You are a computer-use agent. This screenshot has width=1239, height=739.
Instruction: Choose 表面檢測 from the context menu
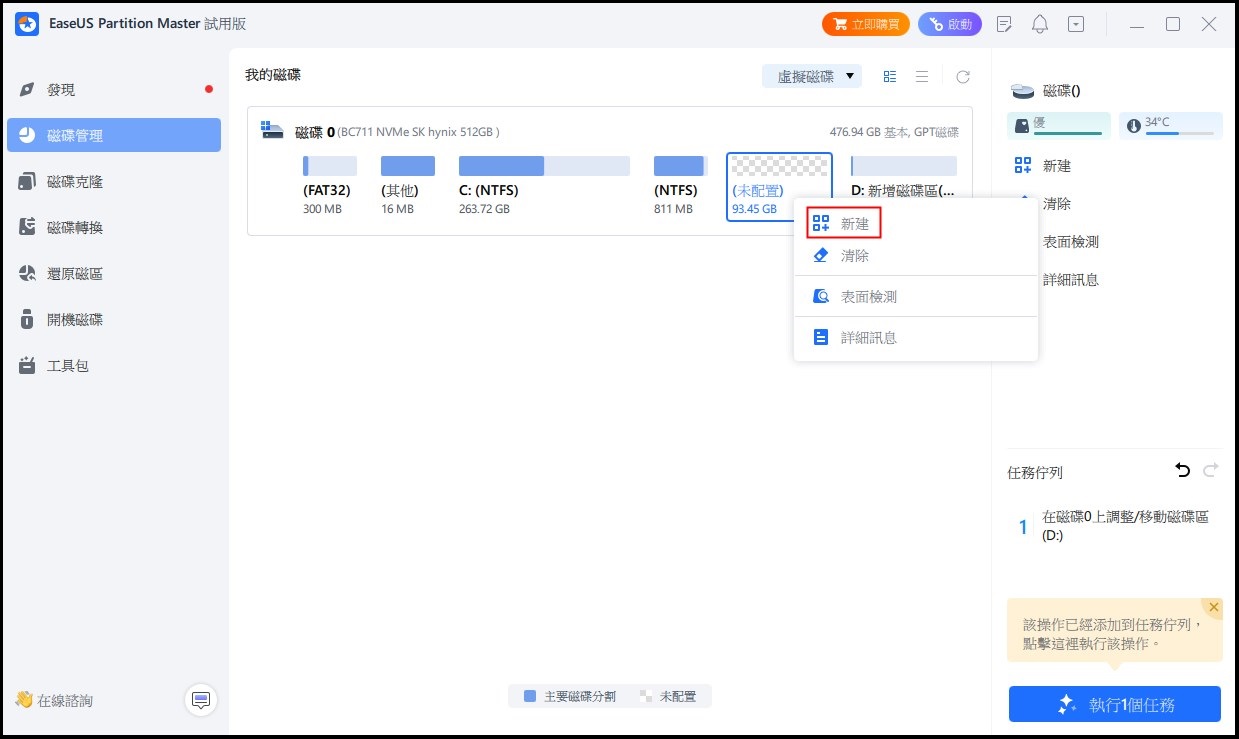tap(868, 297)
